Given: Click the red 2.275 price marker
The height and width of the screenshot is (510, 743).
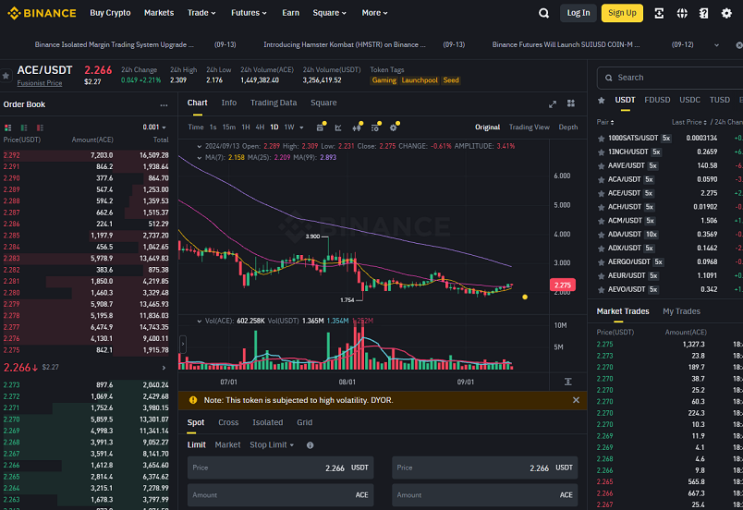Looking at the screenshot, I should (562, 285).
